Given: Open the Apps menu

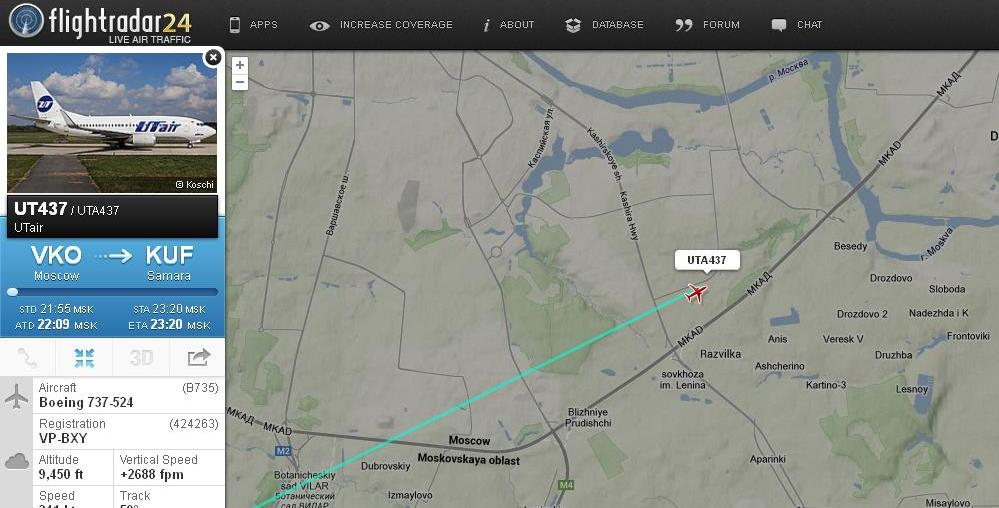Looking at the screenshot, I should point(254,25).
